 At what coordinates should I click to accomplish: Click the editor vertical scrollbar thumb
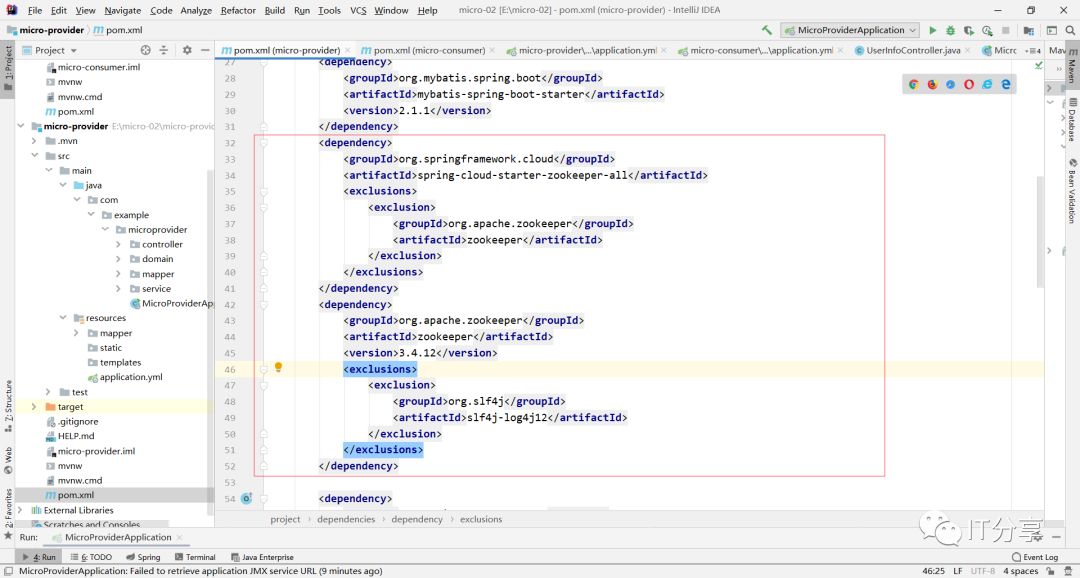pyautogui.click(x=1040, y=232)
